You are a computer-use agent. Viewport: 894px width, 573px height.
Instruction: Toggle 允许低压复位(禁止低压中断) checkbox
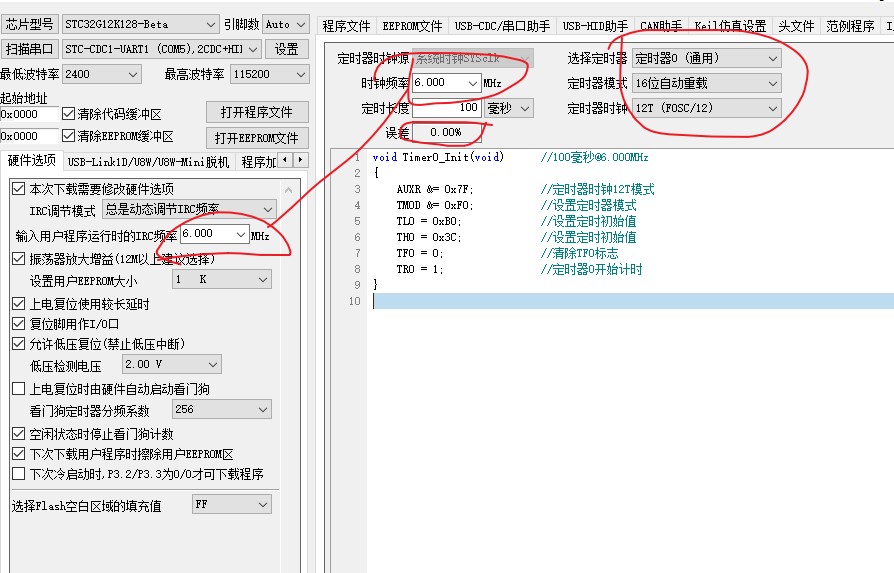19,344
